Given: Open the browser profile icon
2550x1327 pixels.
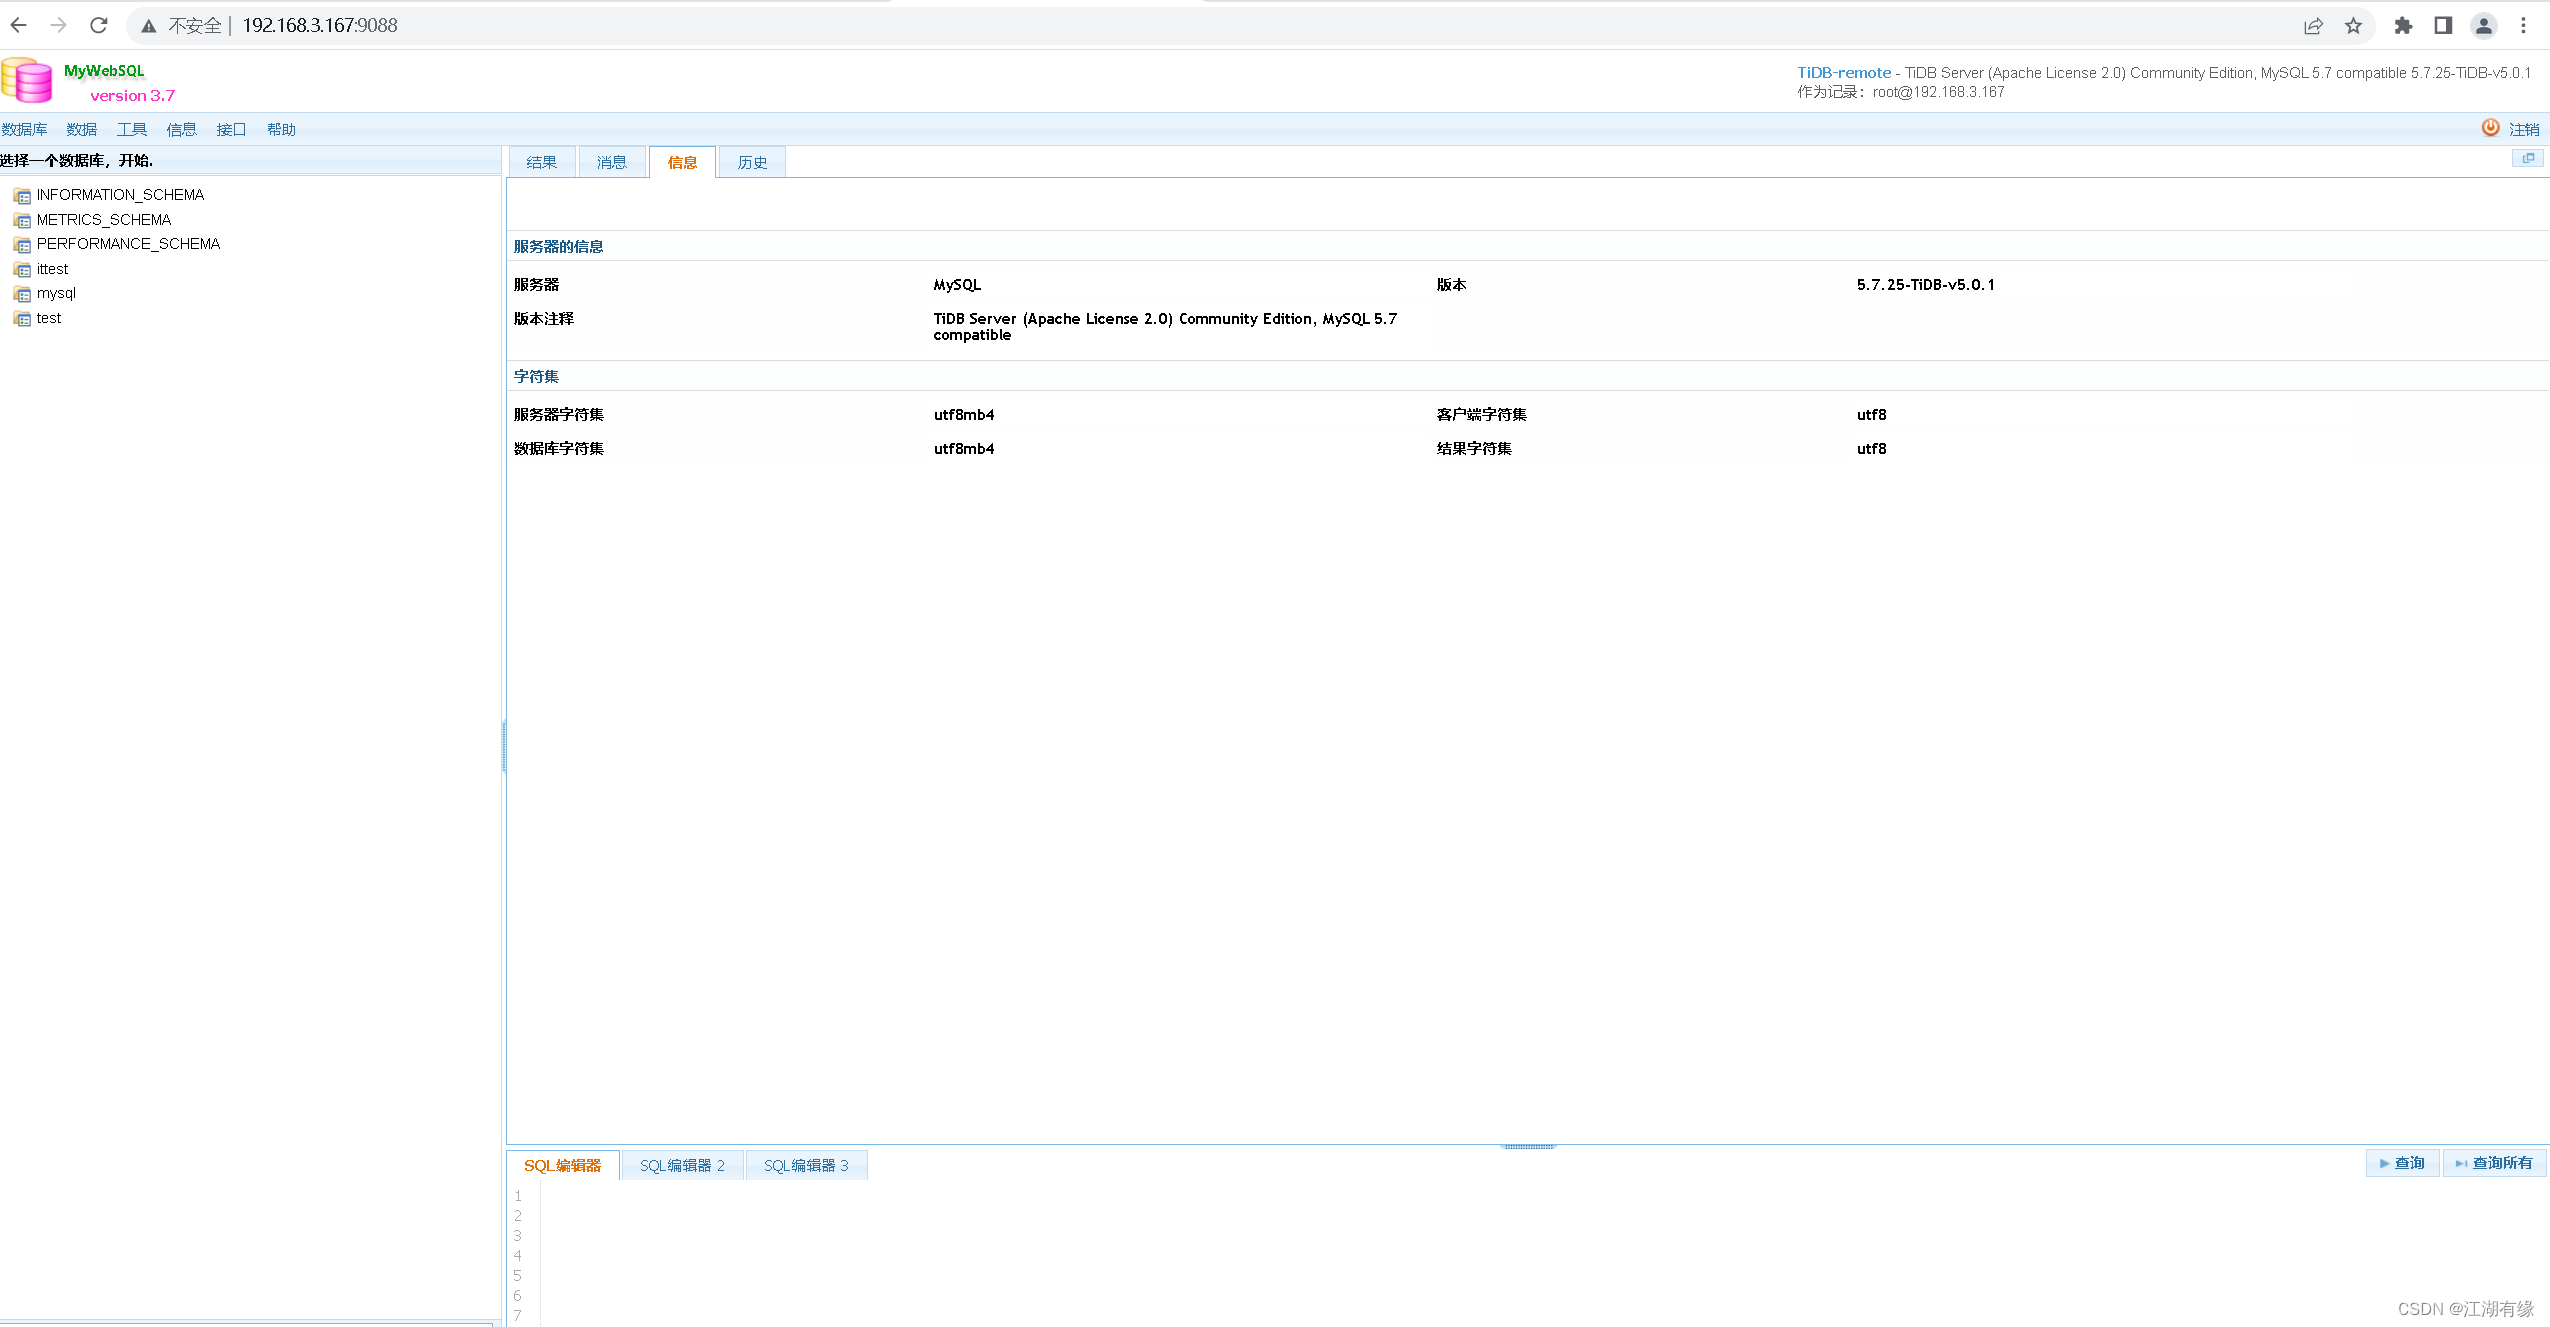Looking at the screenshot, I should coord(2484,25).
